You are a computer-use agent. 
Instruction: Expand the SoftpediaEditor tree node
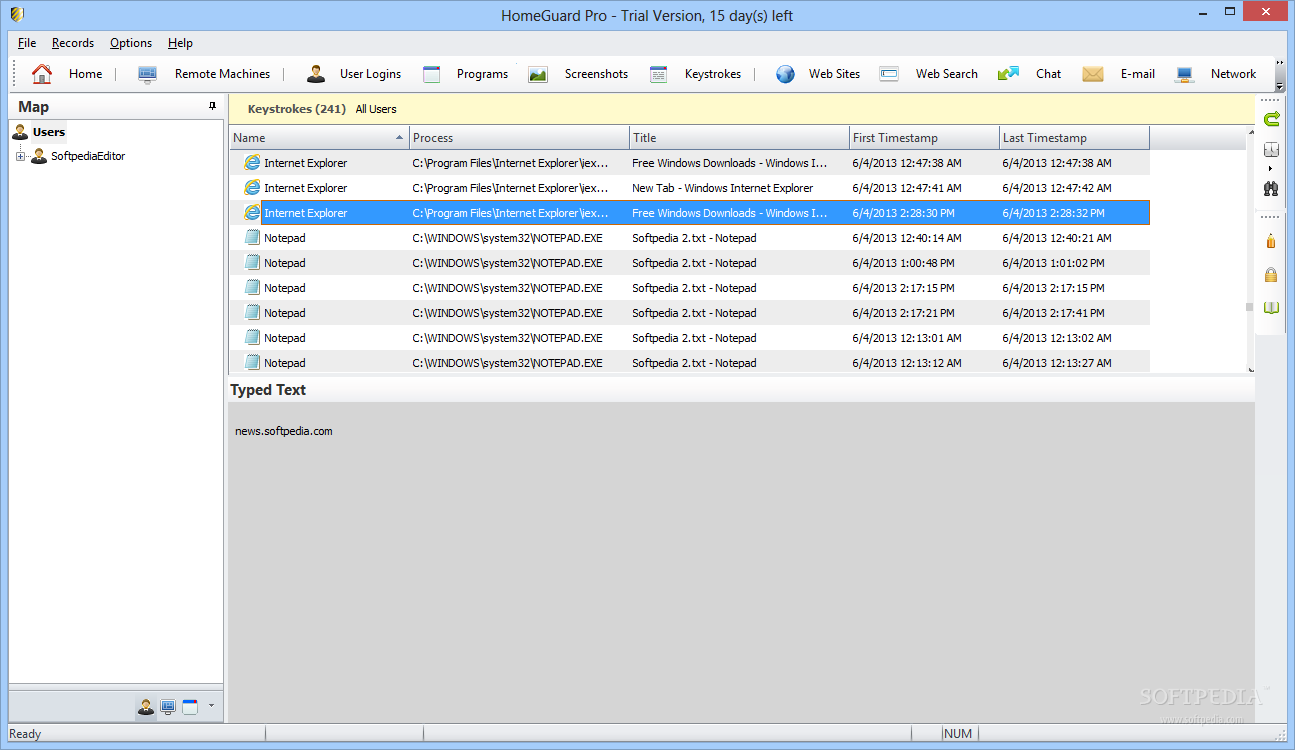tap(20, 156)
